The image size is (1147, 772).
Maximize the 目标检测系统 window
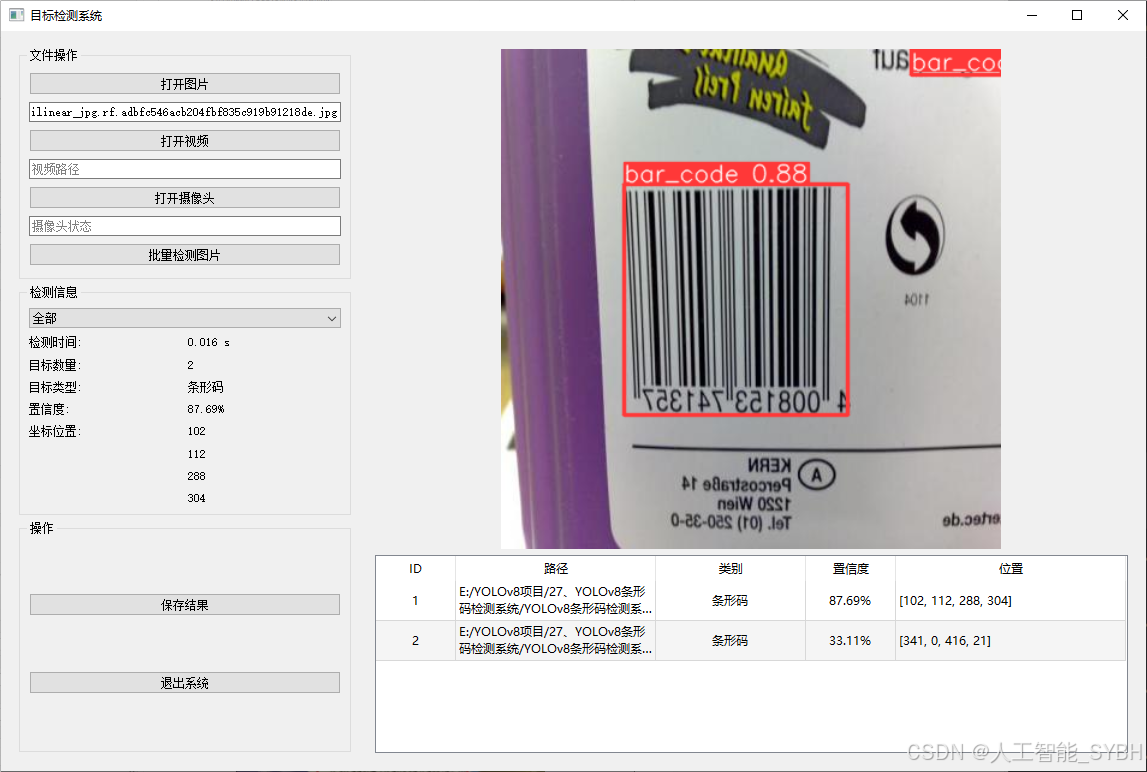coord(1077,15)
